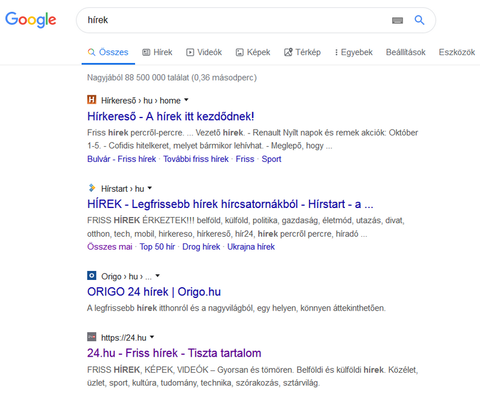Open the Ukrajna hírek sitelink

(251, 247)
